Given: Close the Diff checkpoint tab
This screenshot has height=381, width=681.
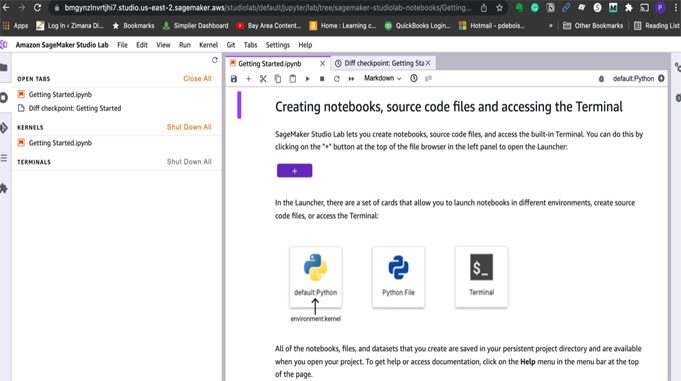Looking at the screenshot, I should [x=428, y=63].
